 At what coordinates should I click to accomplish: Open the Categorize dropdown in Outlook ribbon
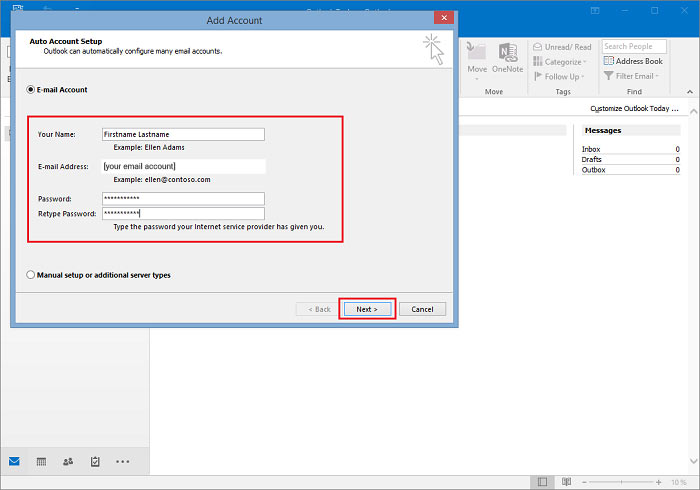pos(560,62)
